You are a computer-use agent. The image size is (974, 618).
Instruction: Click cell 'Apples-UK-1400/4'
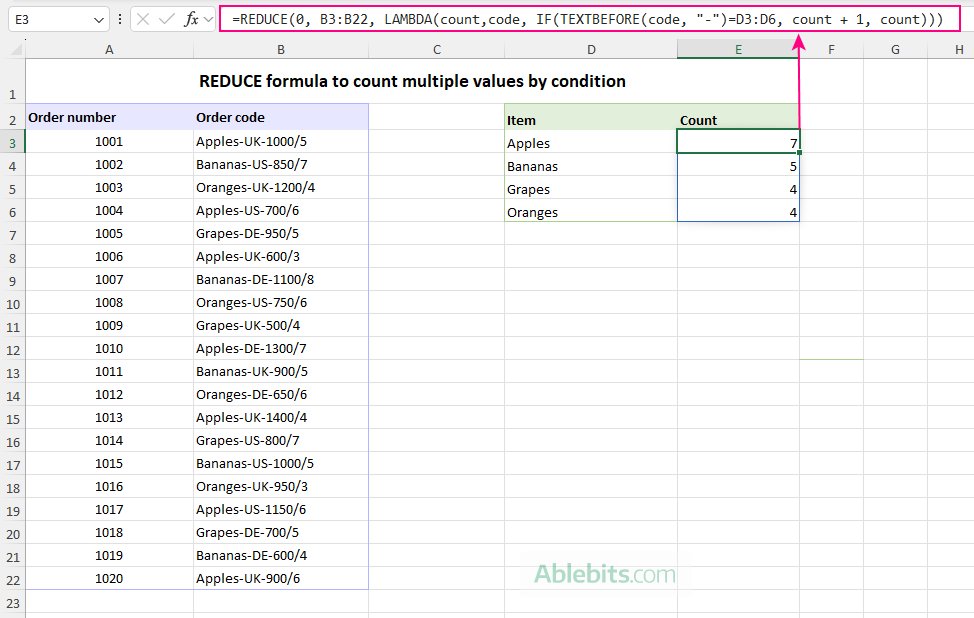click(281, 417)
